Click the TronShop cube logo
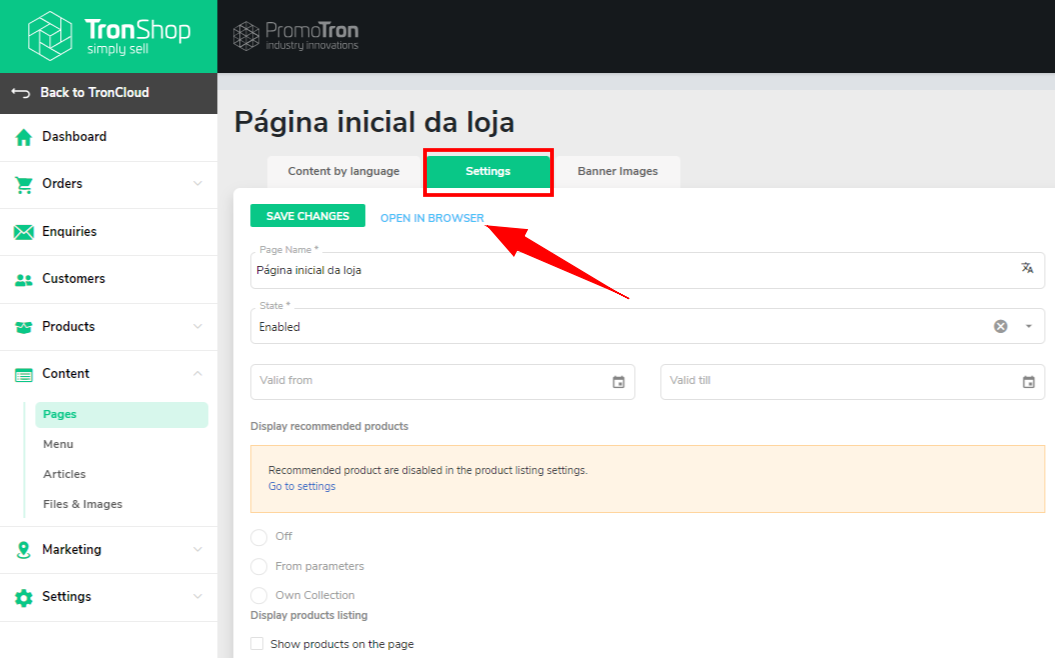 pyautogui.click(x=50, y=36)
